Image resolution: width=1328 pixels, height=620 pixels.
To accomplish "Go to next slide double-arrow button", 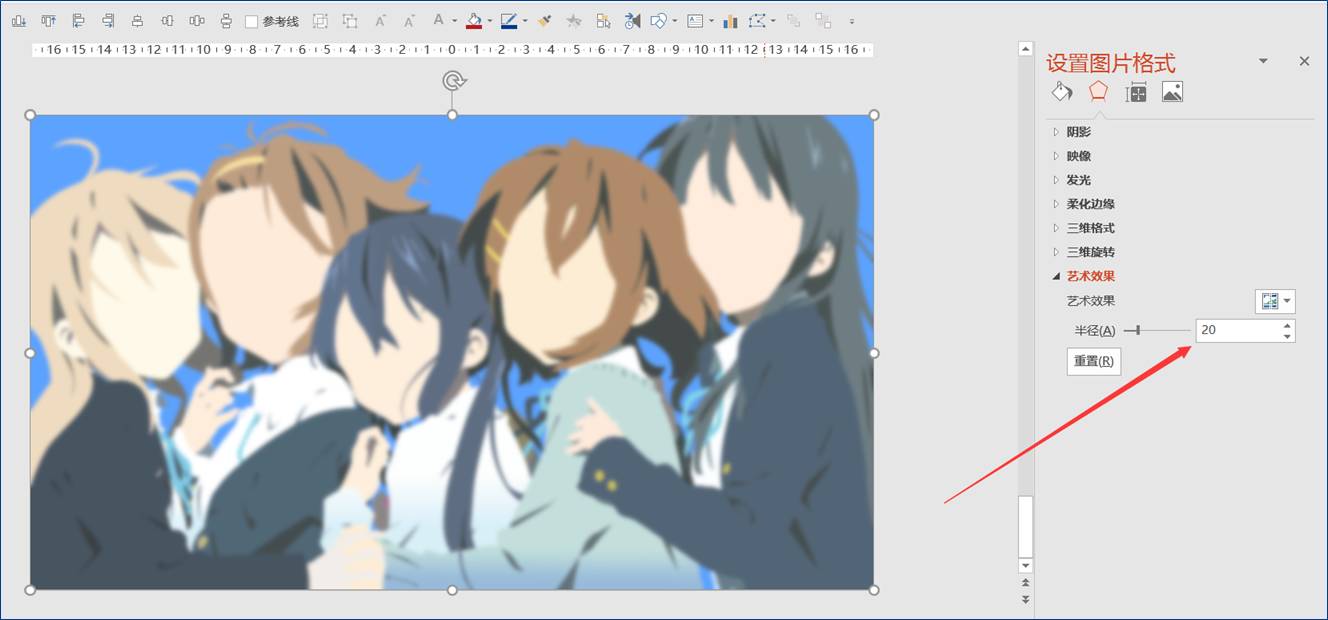I will coord(1025,599).
